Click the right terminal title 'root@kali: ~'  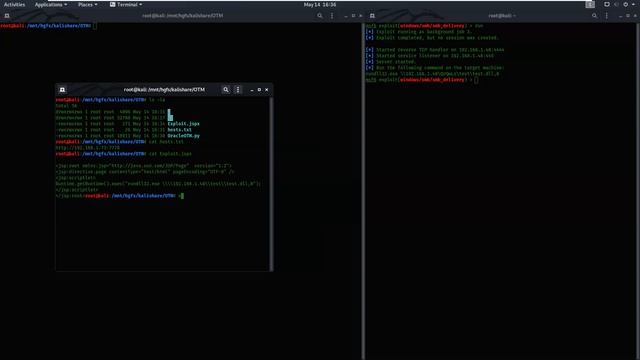[502, 16]
